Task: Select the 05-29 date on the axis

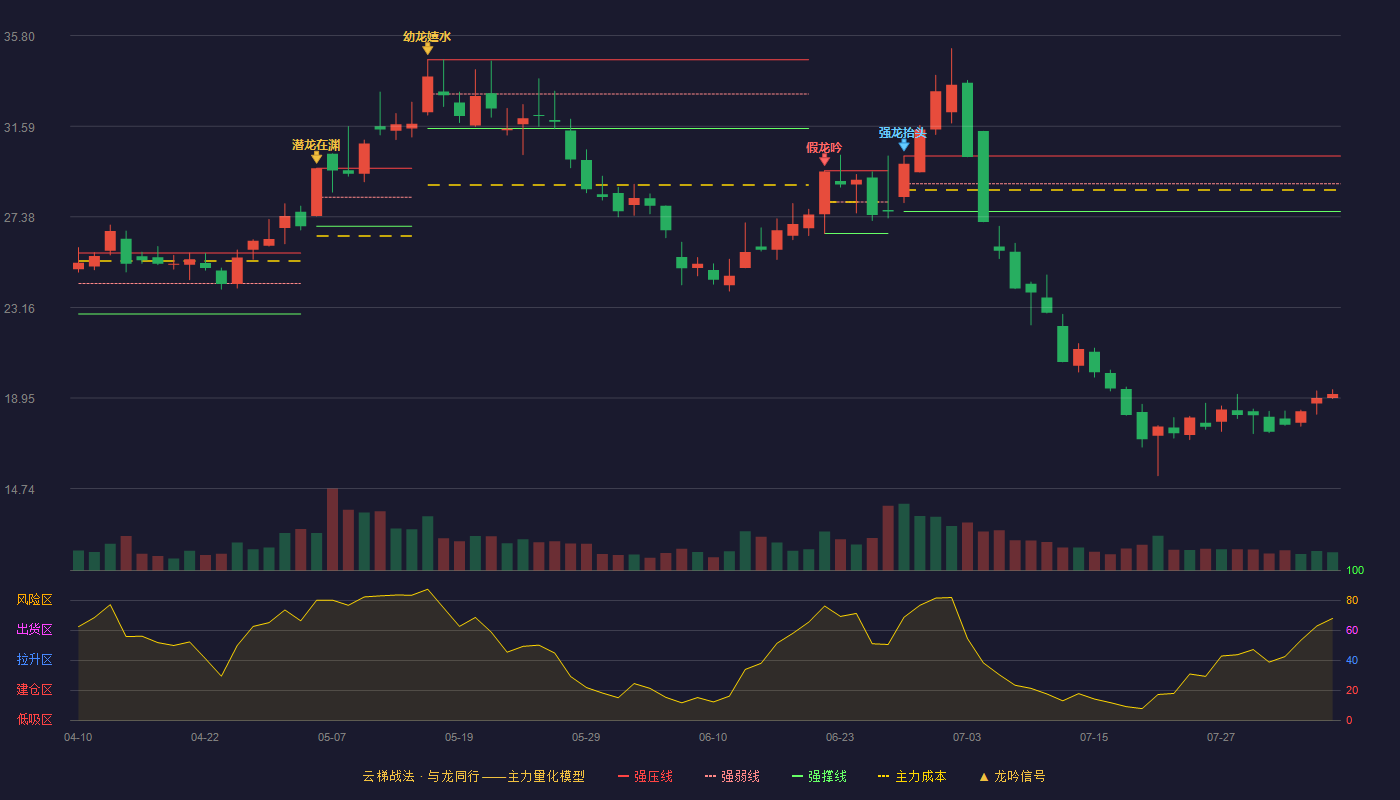Action: click(x=586, y=737)
